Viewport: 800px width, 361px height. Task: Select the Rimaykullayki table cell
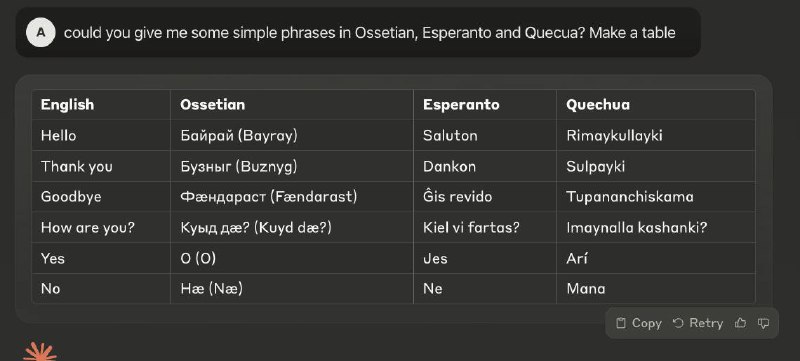point(656,136)
